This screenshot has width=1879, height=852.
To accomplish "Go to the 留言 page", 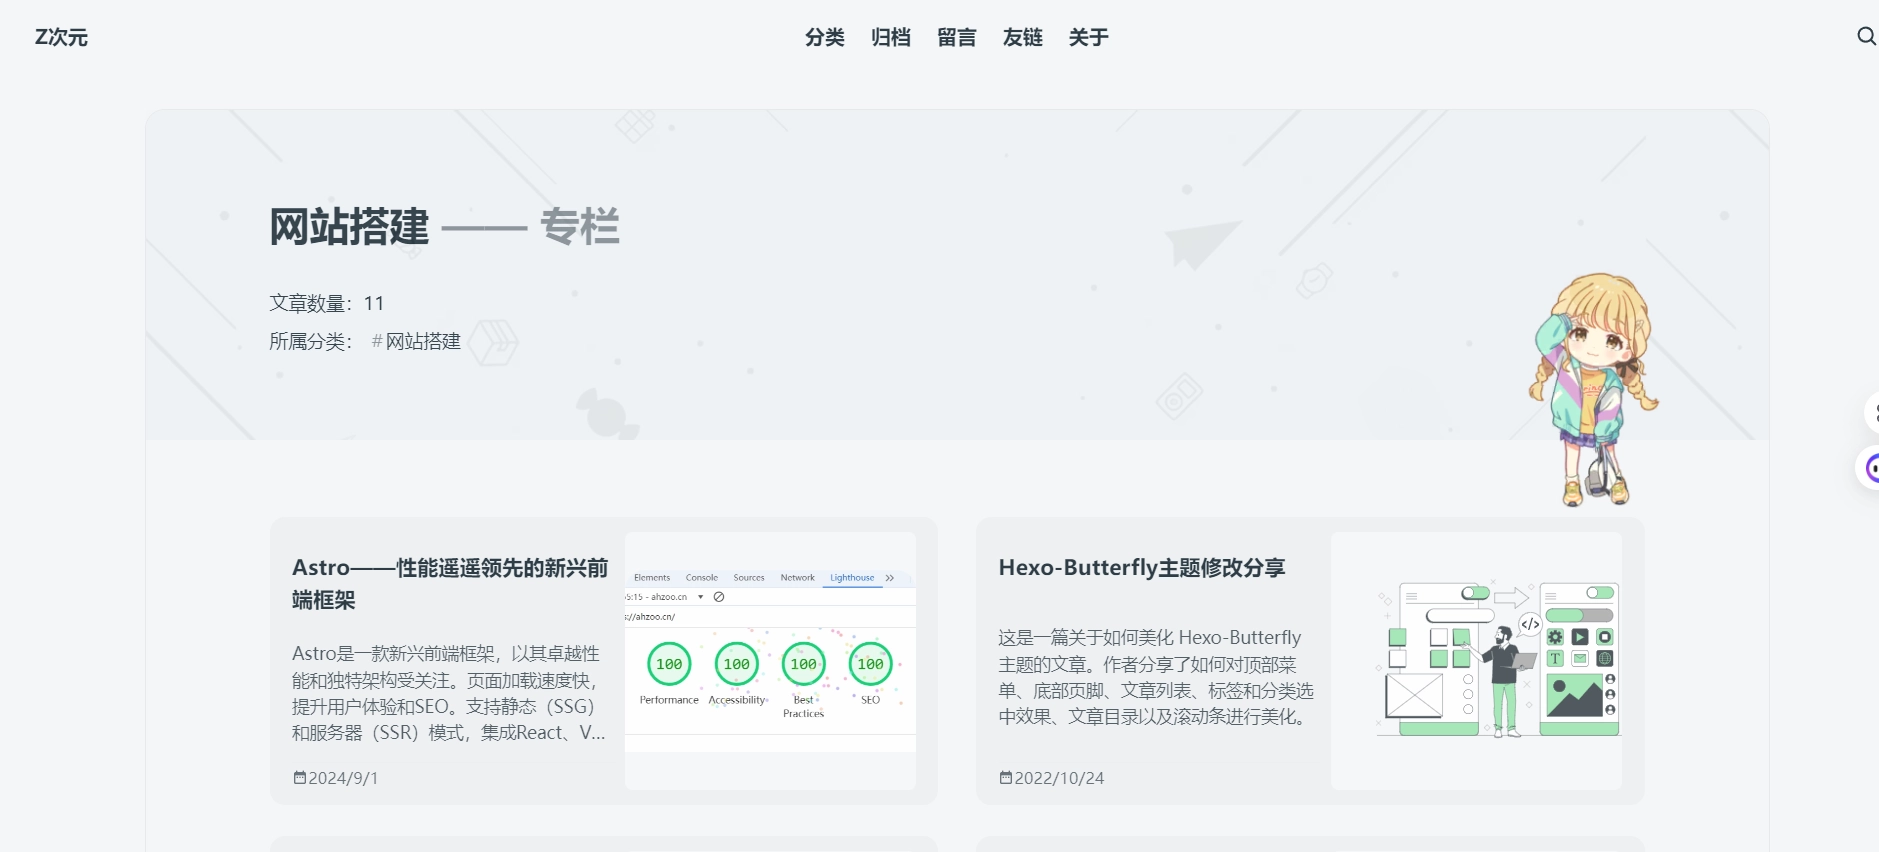I will click(x=956, y=38).
